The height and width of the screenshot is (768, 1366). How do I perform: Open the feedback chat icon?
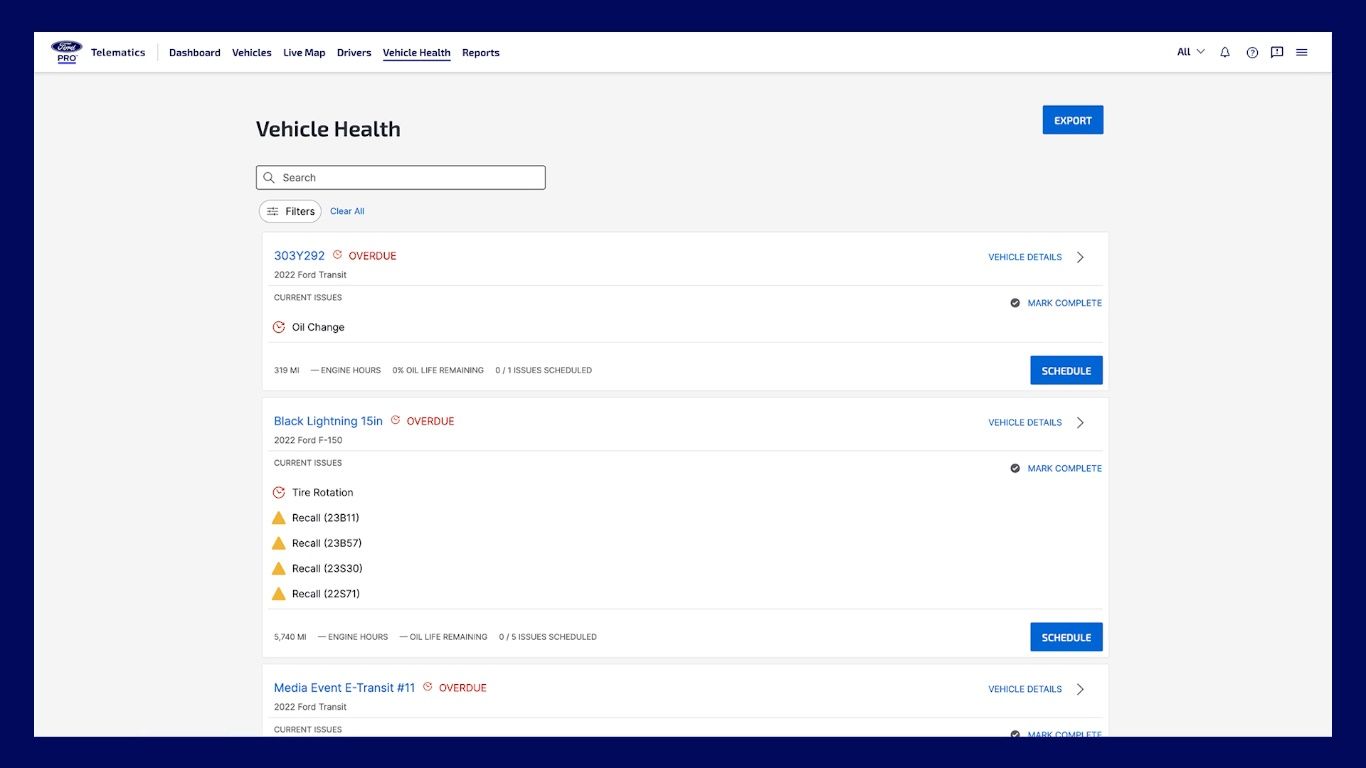(1277, 52)
